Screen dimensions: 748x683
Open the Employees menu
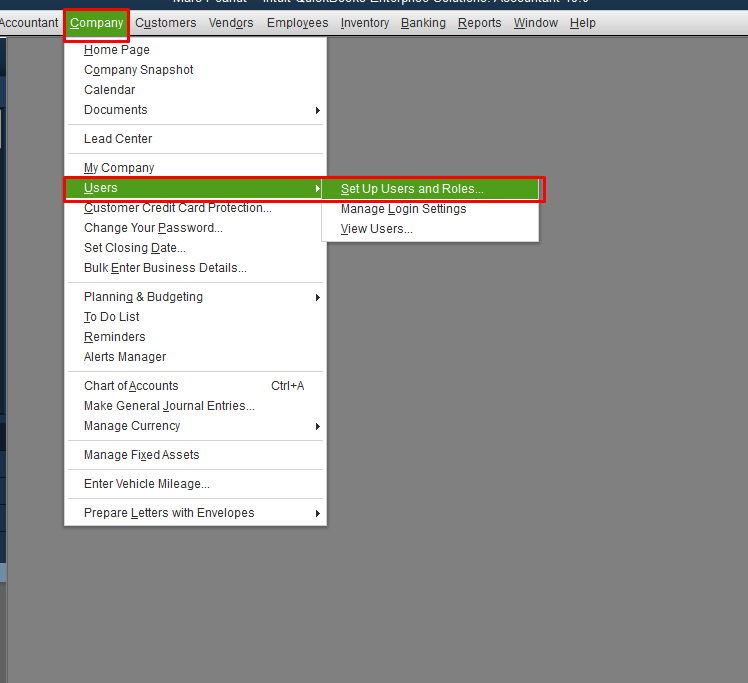coord(297,23)
